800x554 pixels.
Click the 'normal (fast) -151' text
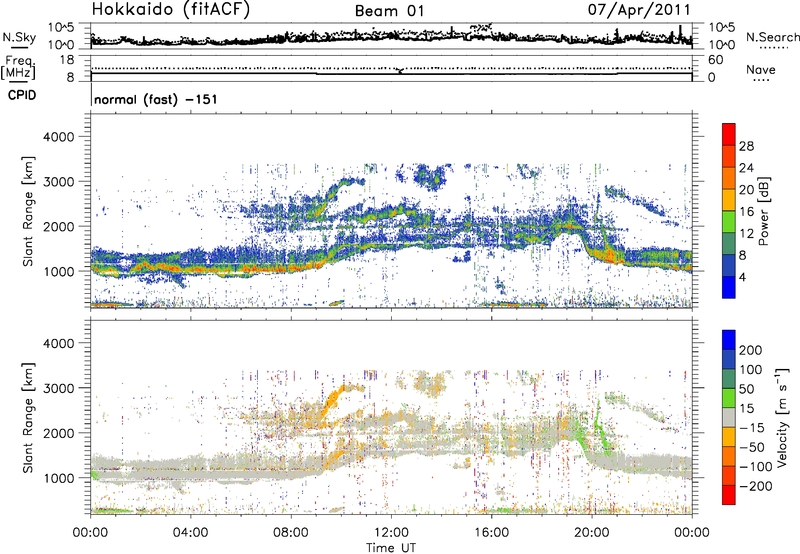pyautogui.click(x=156, y=99)
